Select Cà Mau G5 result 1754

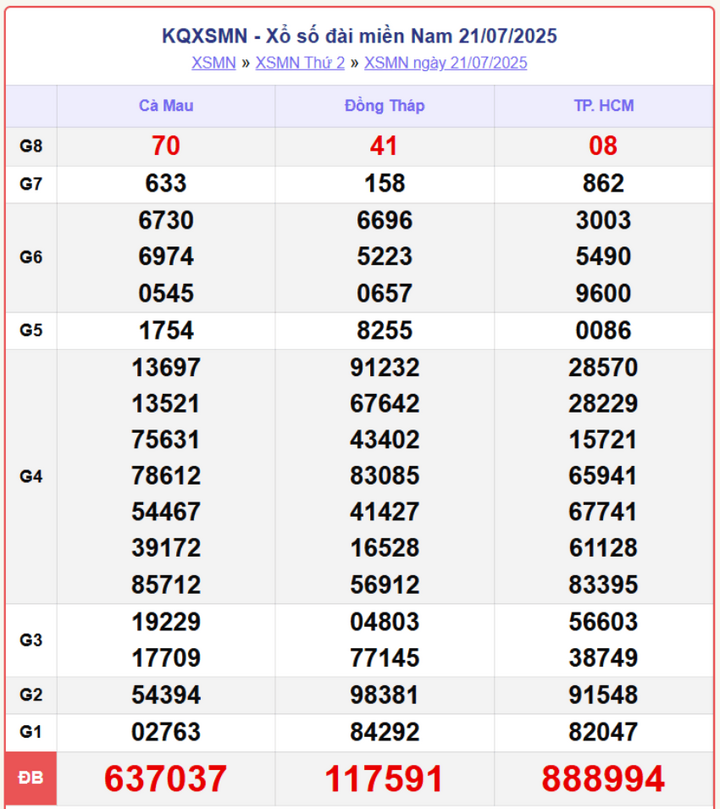click(x=166, y=331)
